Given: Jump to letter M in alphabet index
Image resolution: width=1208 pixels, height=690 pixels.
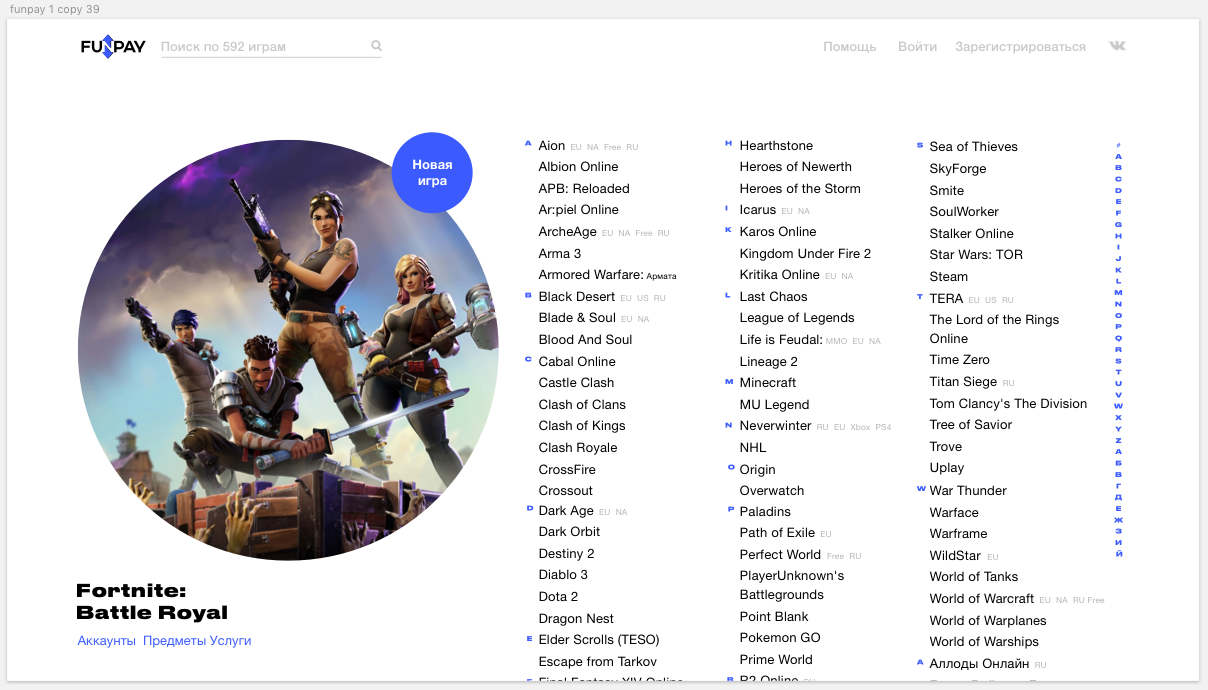Looking at the screenshot, I should point(1118,293).
